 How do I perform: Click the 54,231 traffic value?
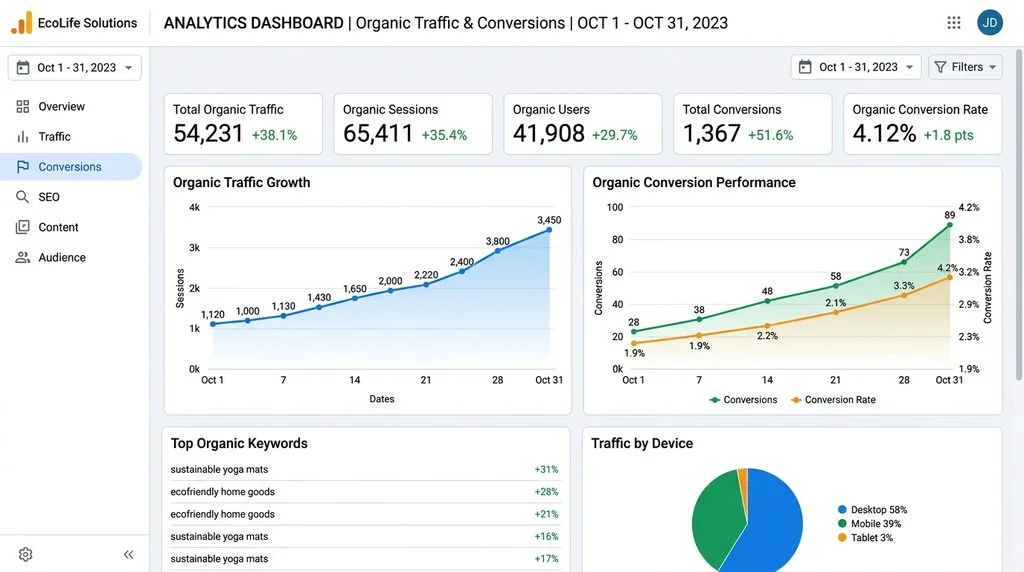click(x=208, y=134)
